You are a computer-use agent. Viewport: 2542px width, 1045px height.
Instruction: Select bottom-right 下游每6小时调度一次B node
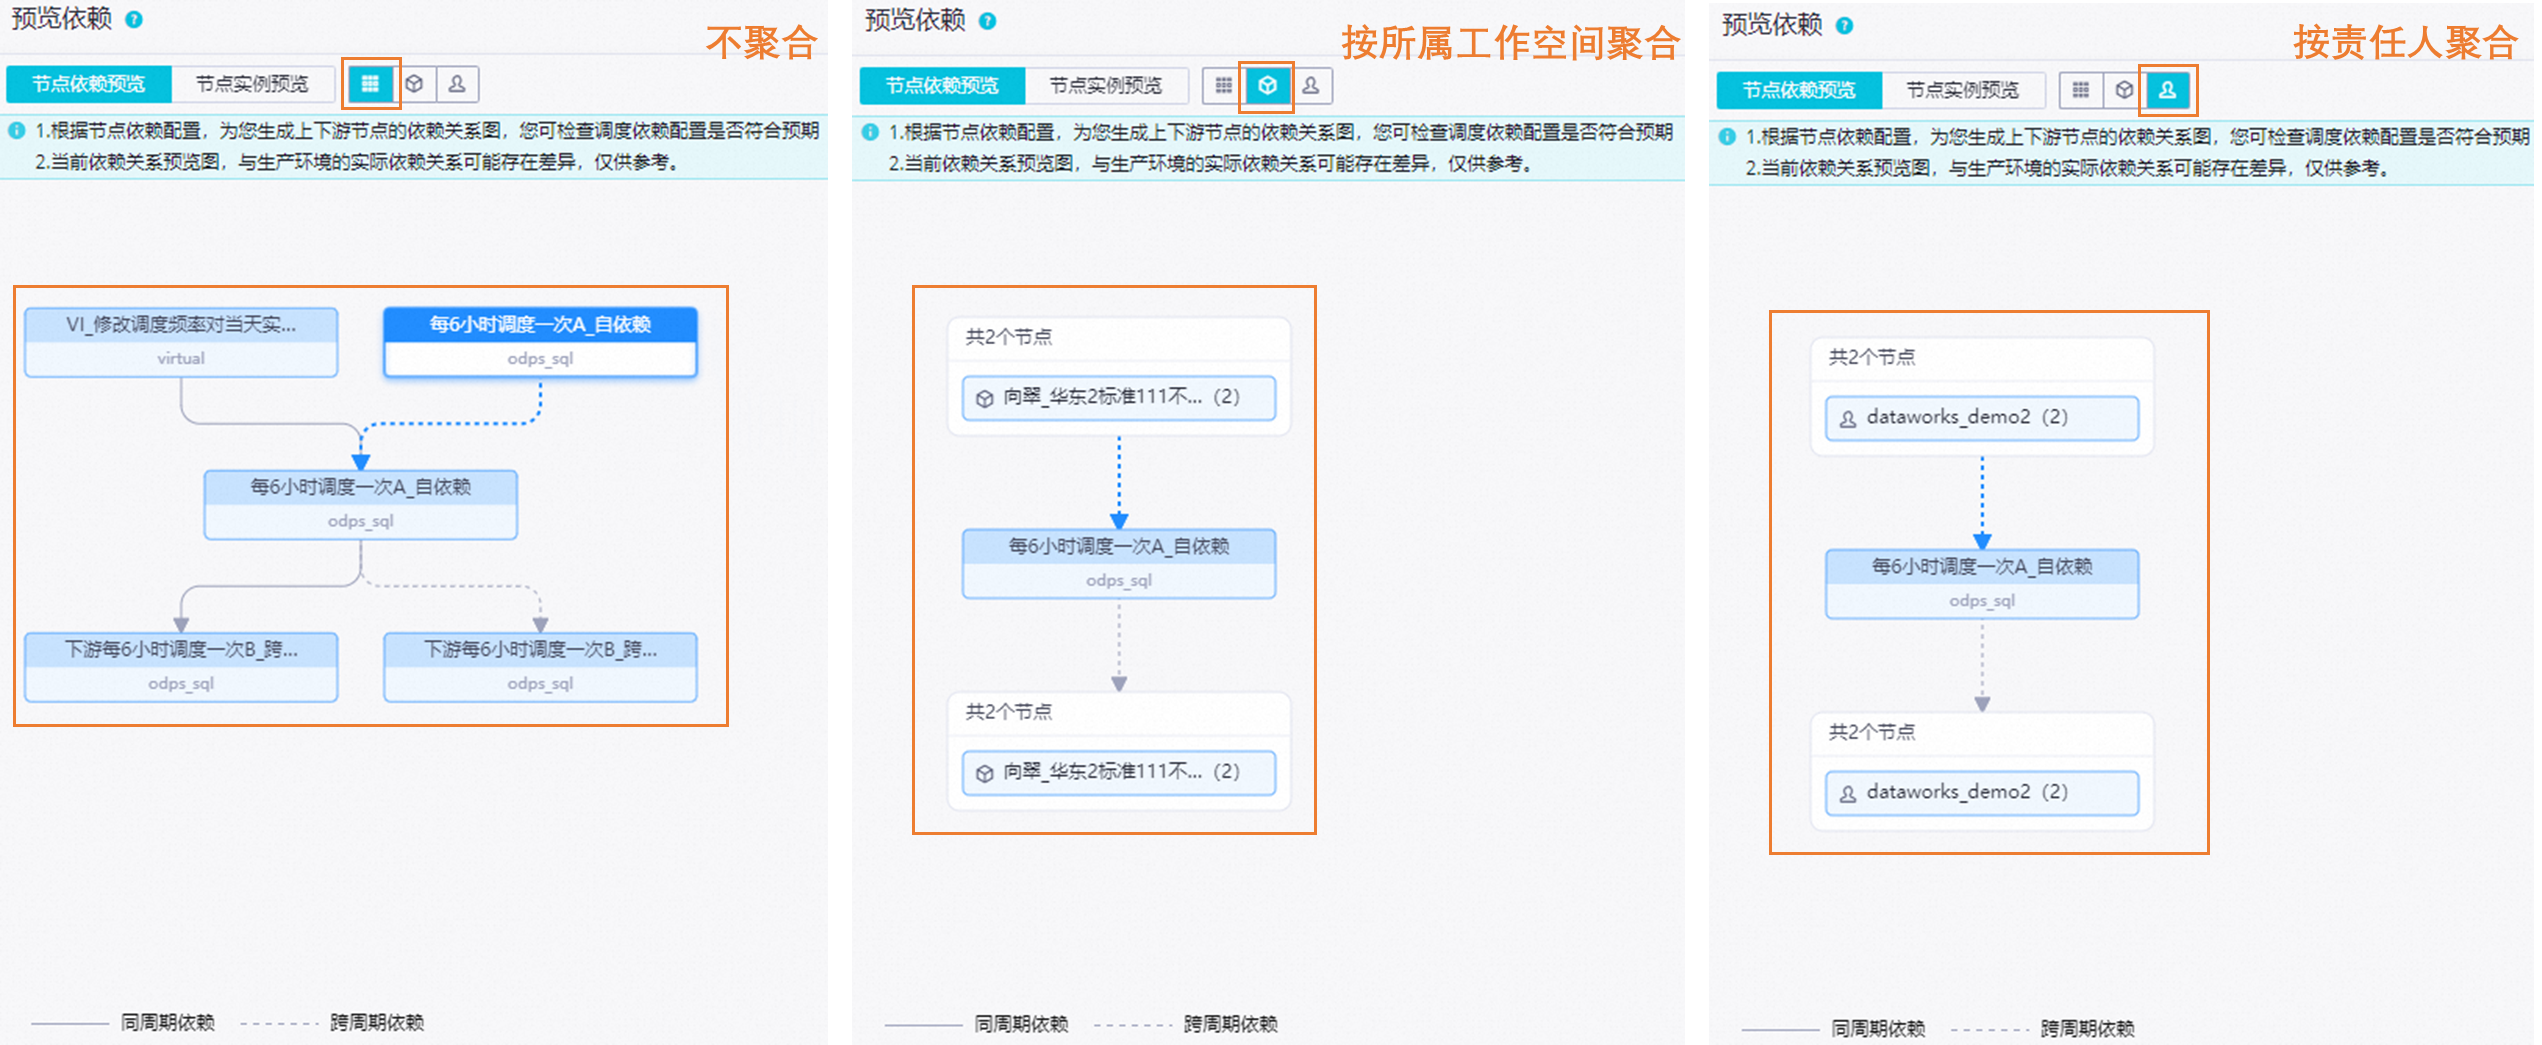[540, 667]
